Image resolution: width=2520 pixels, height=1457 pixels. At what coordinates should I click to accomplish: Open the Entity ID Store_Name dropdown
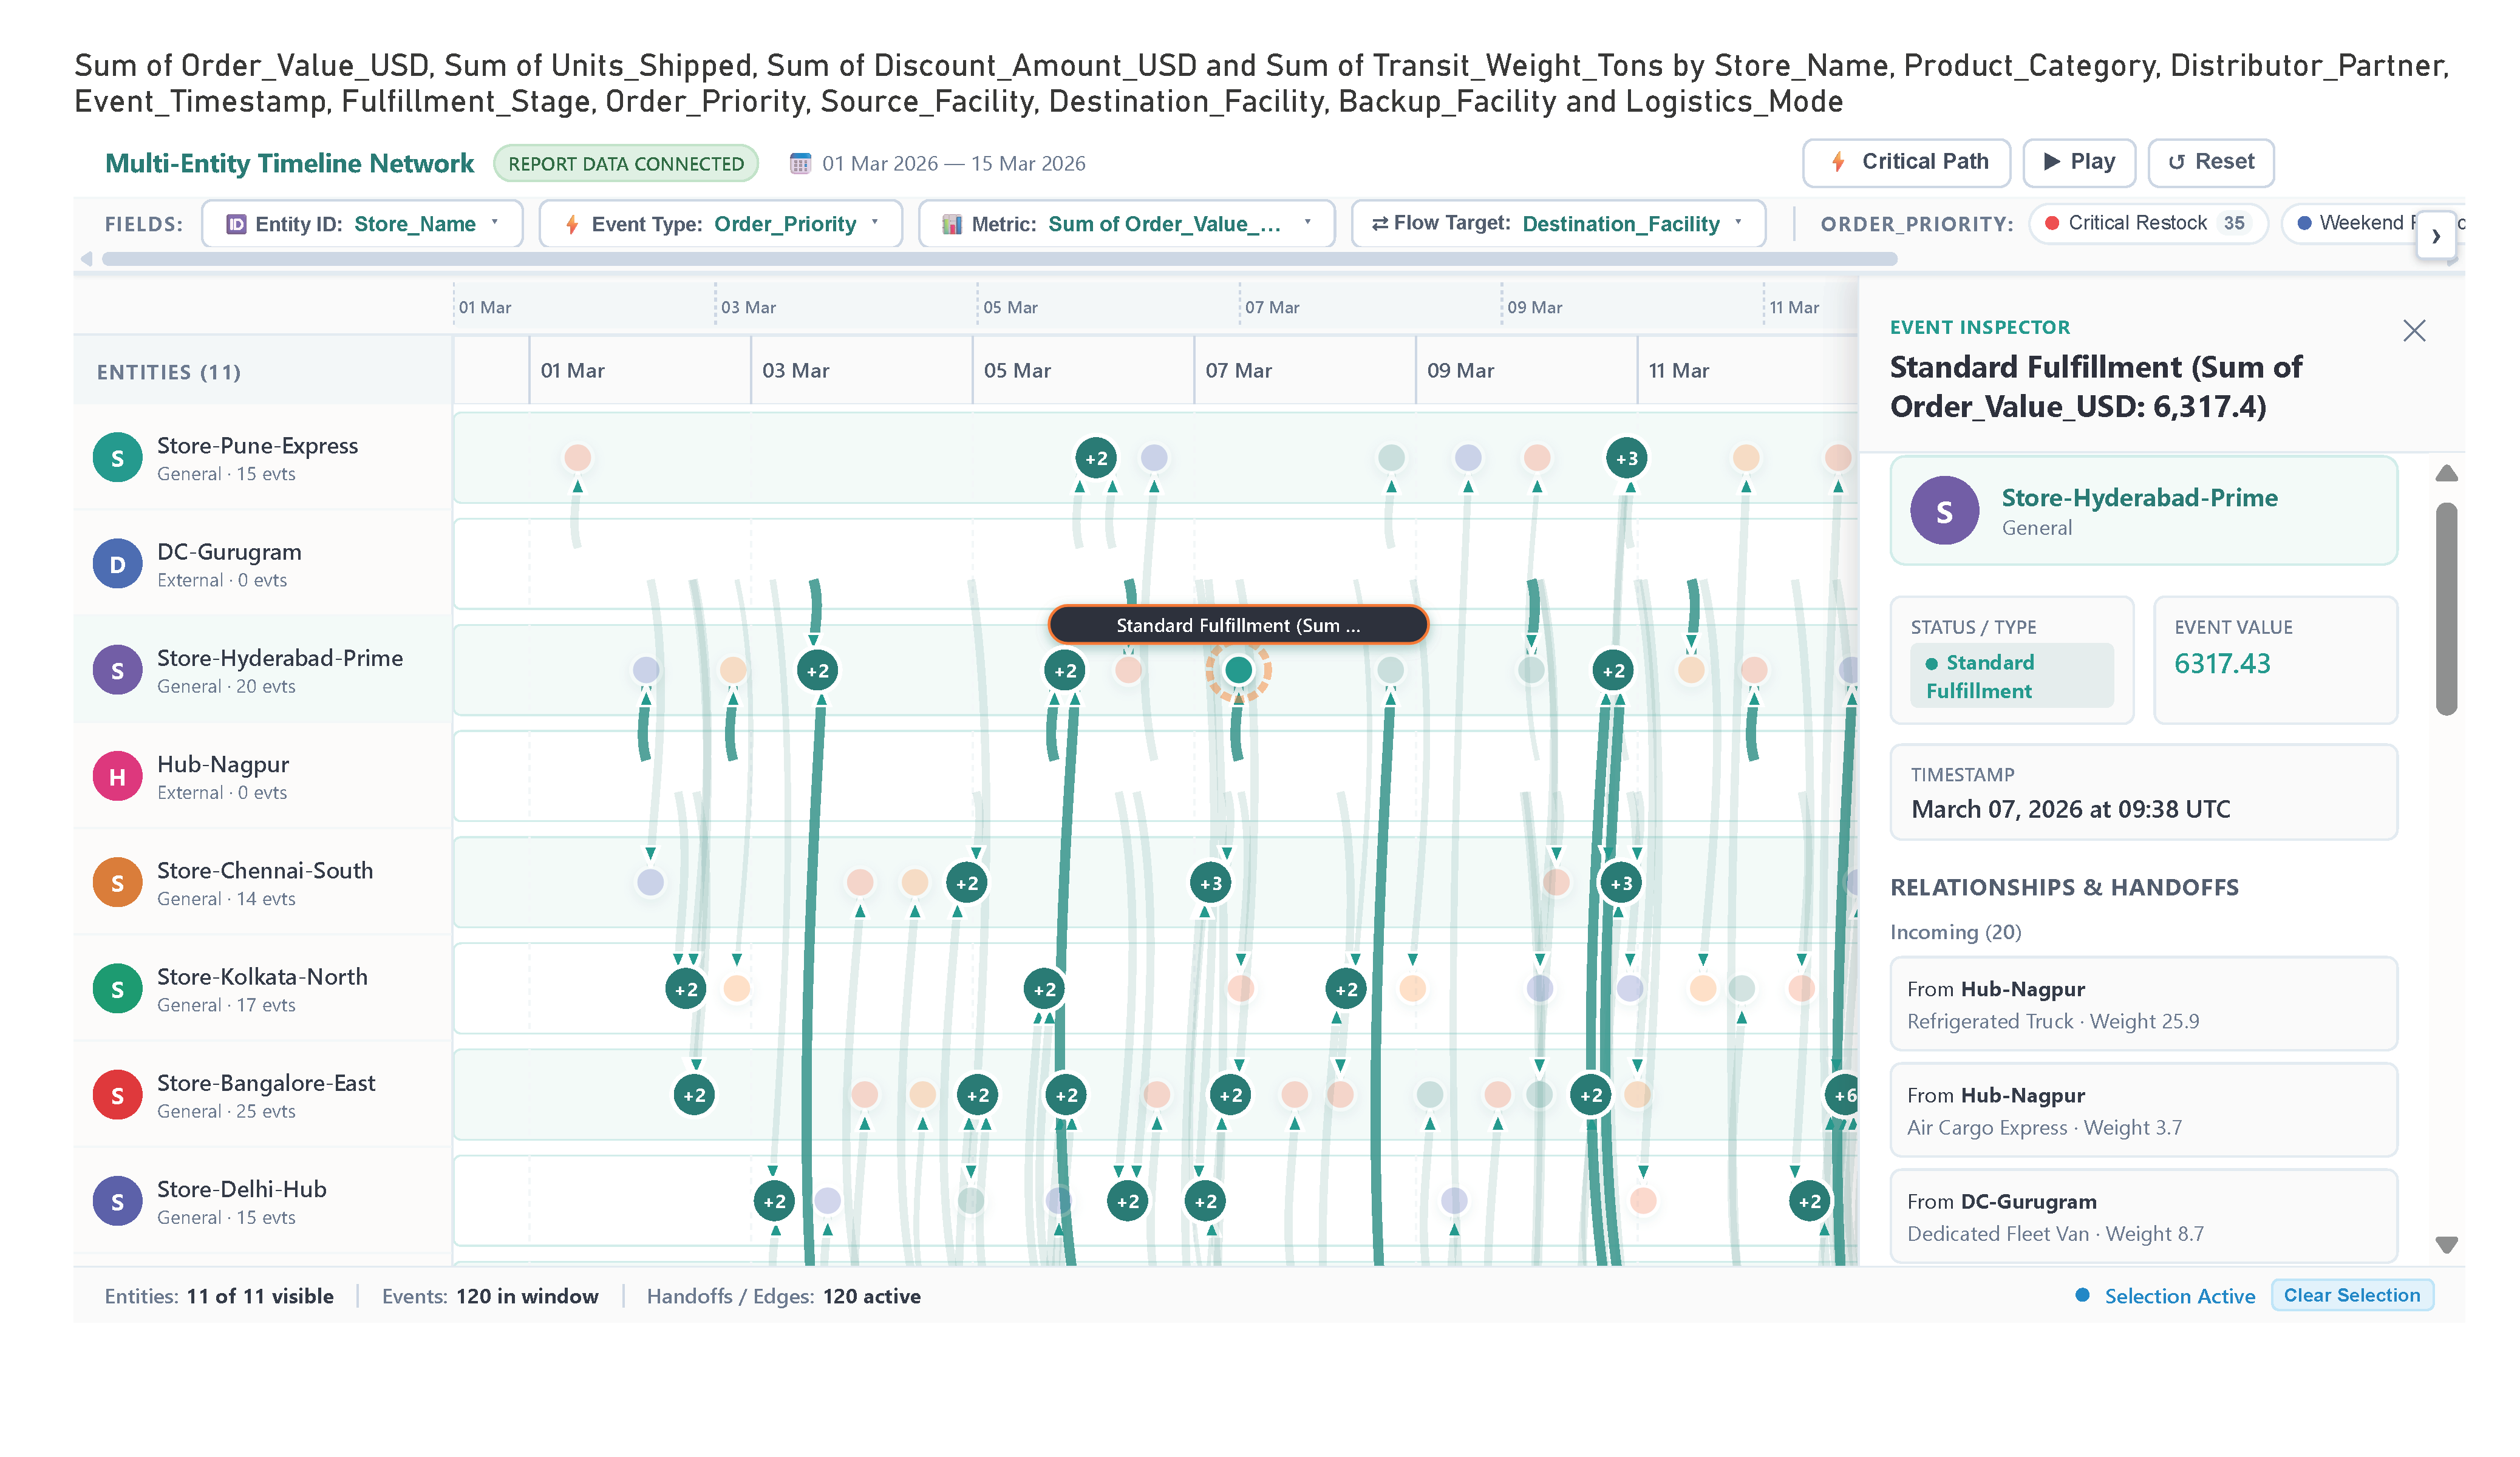coord(362,224)
